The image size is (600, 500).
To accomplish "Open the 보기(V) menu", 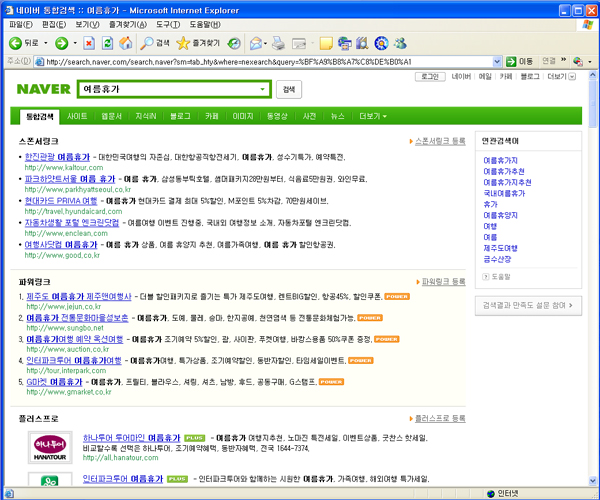I will [x=87, y=24].
